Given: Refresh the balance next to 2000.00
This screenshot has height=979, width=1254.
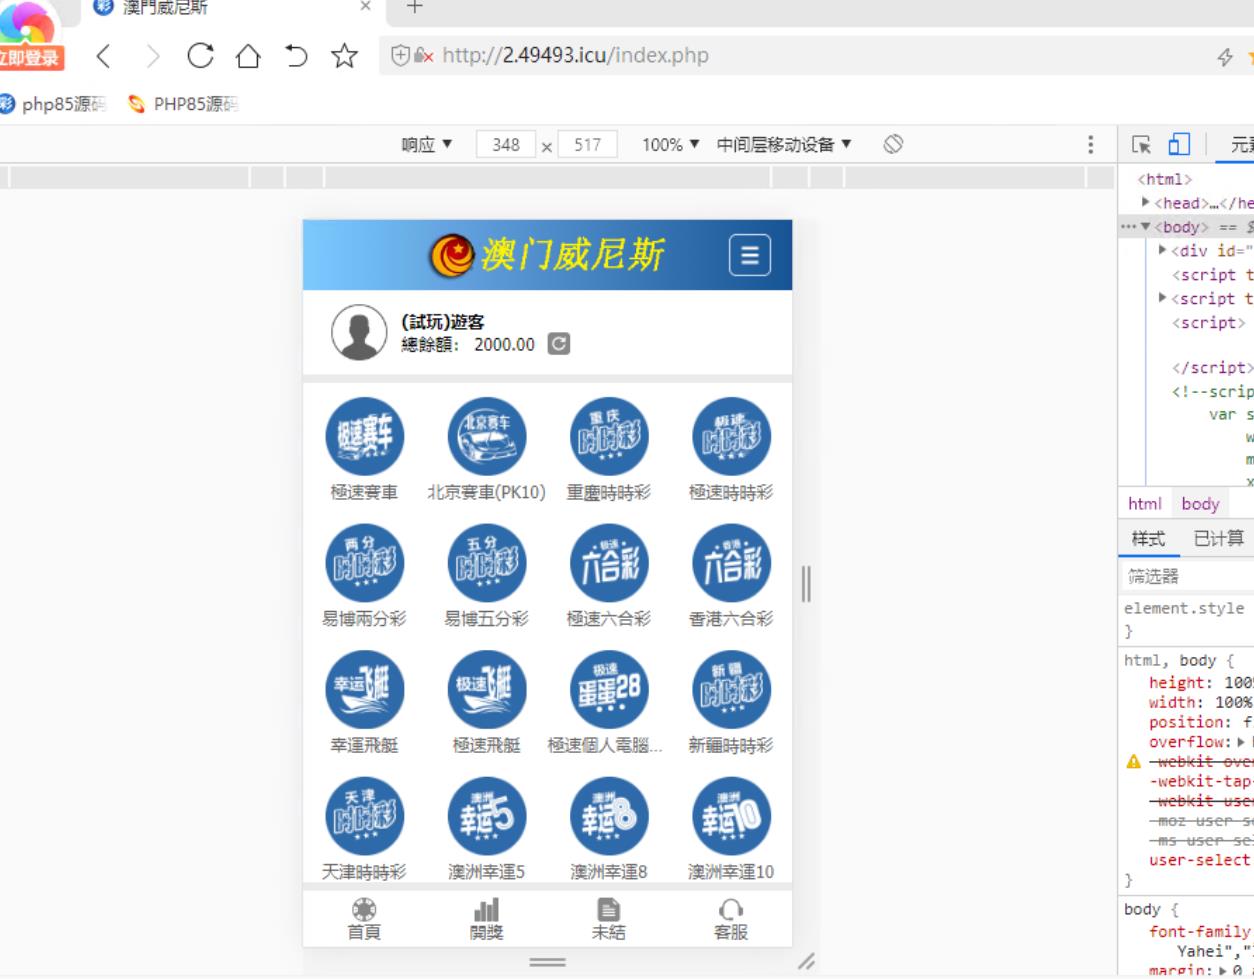Looking at the screenshot, I should (559, 344).
